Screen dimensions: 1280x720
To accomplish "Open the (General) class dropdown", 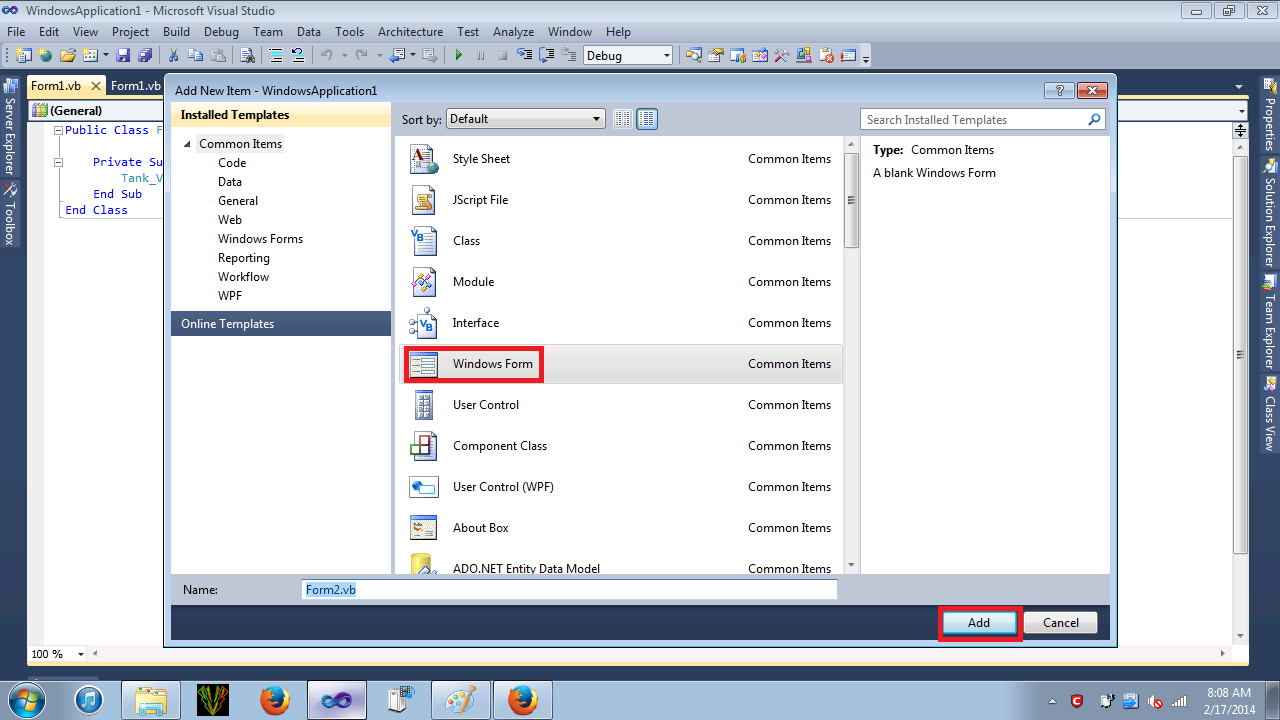I will (x=95, y=111).
